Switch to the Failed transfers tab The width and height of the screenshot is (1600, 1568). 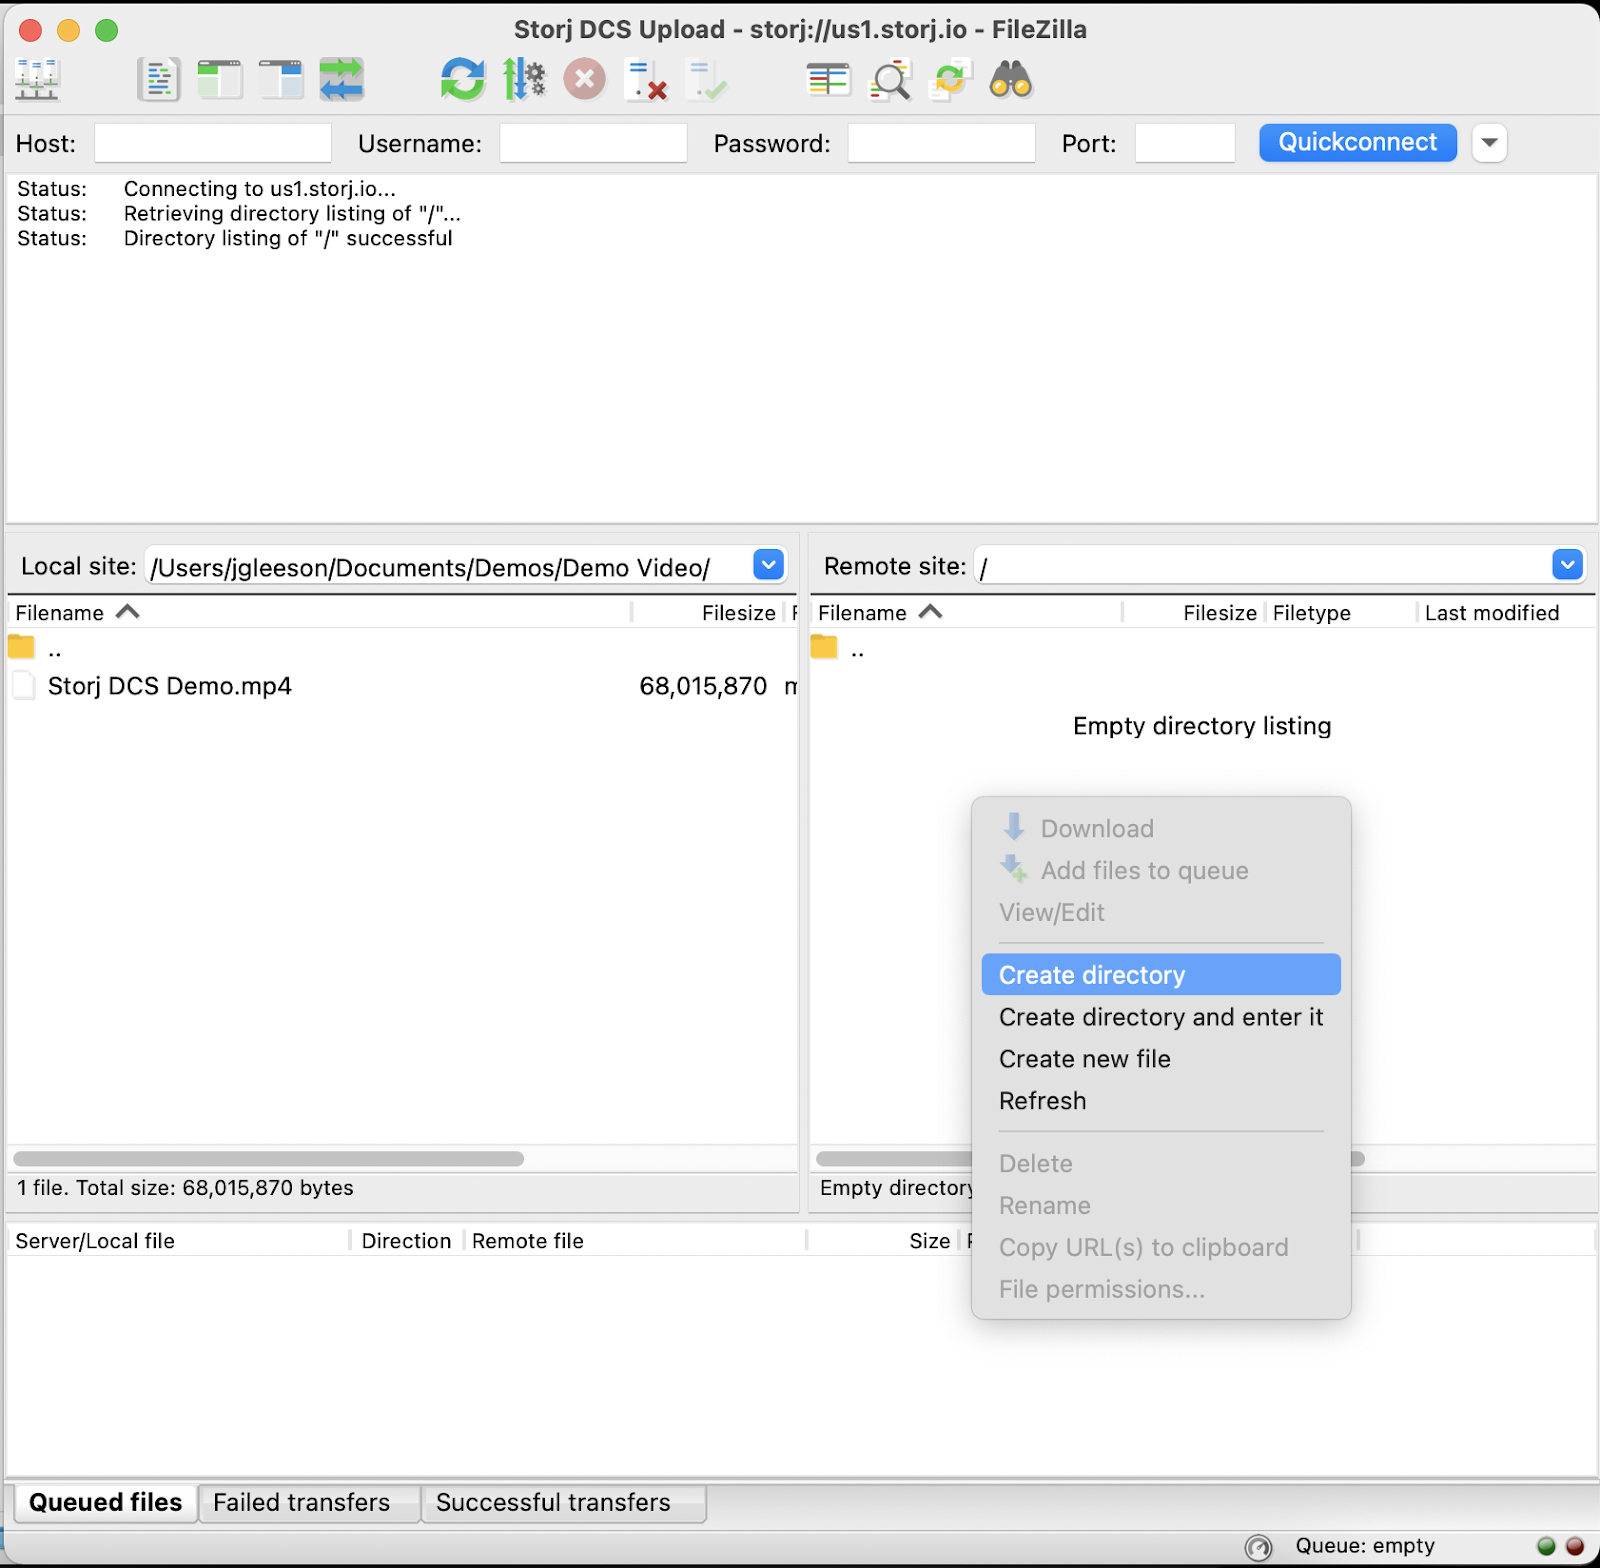click(x=309, y=1503)
